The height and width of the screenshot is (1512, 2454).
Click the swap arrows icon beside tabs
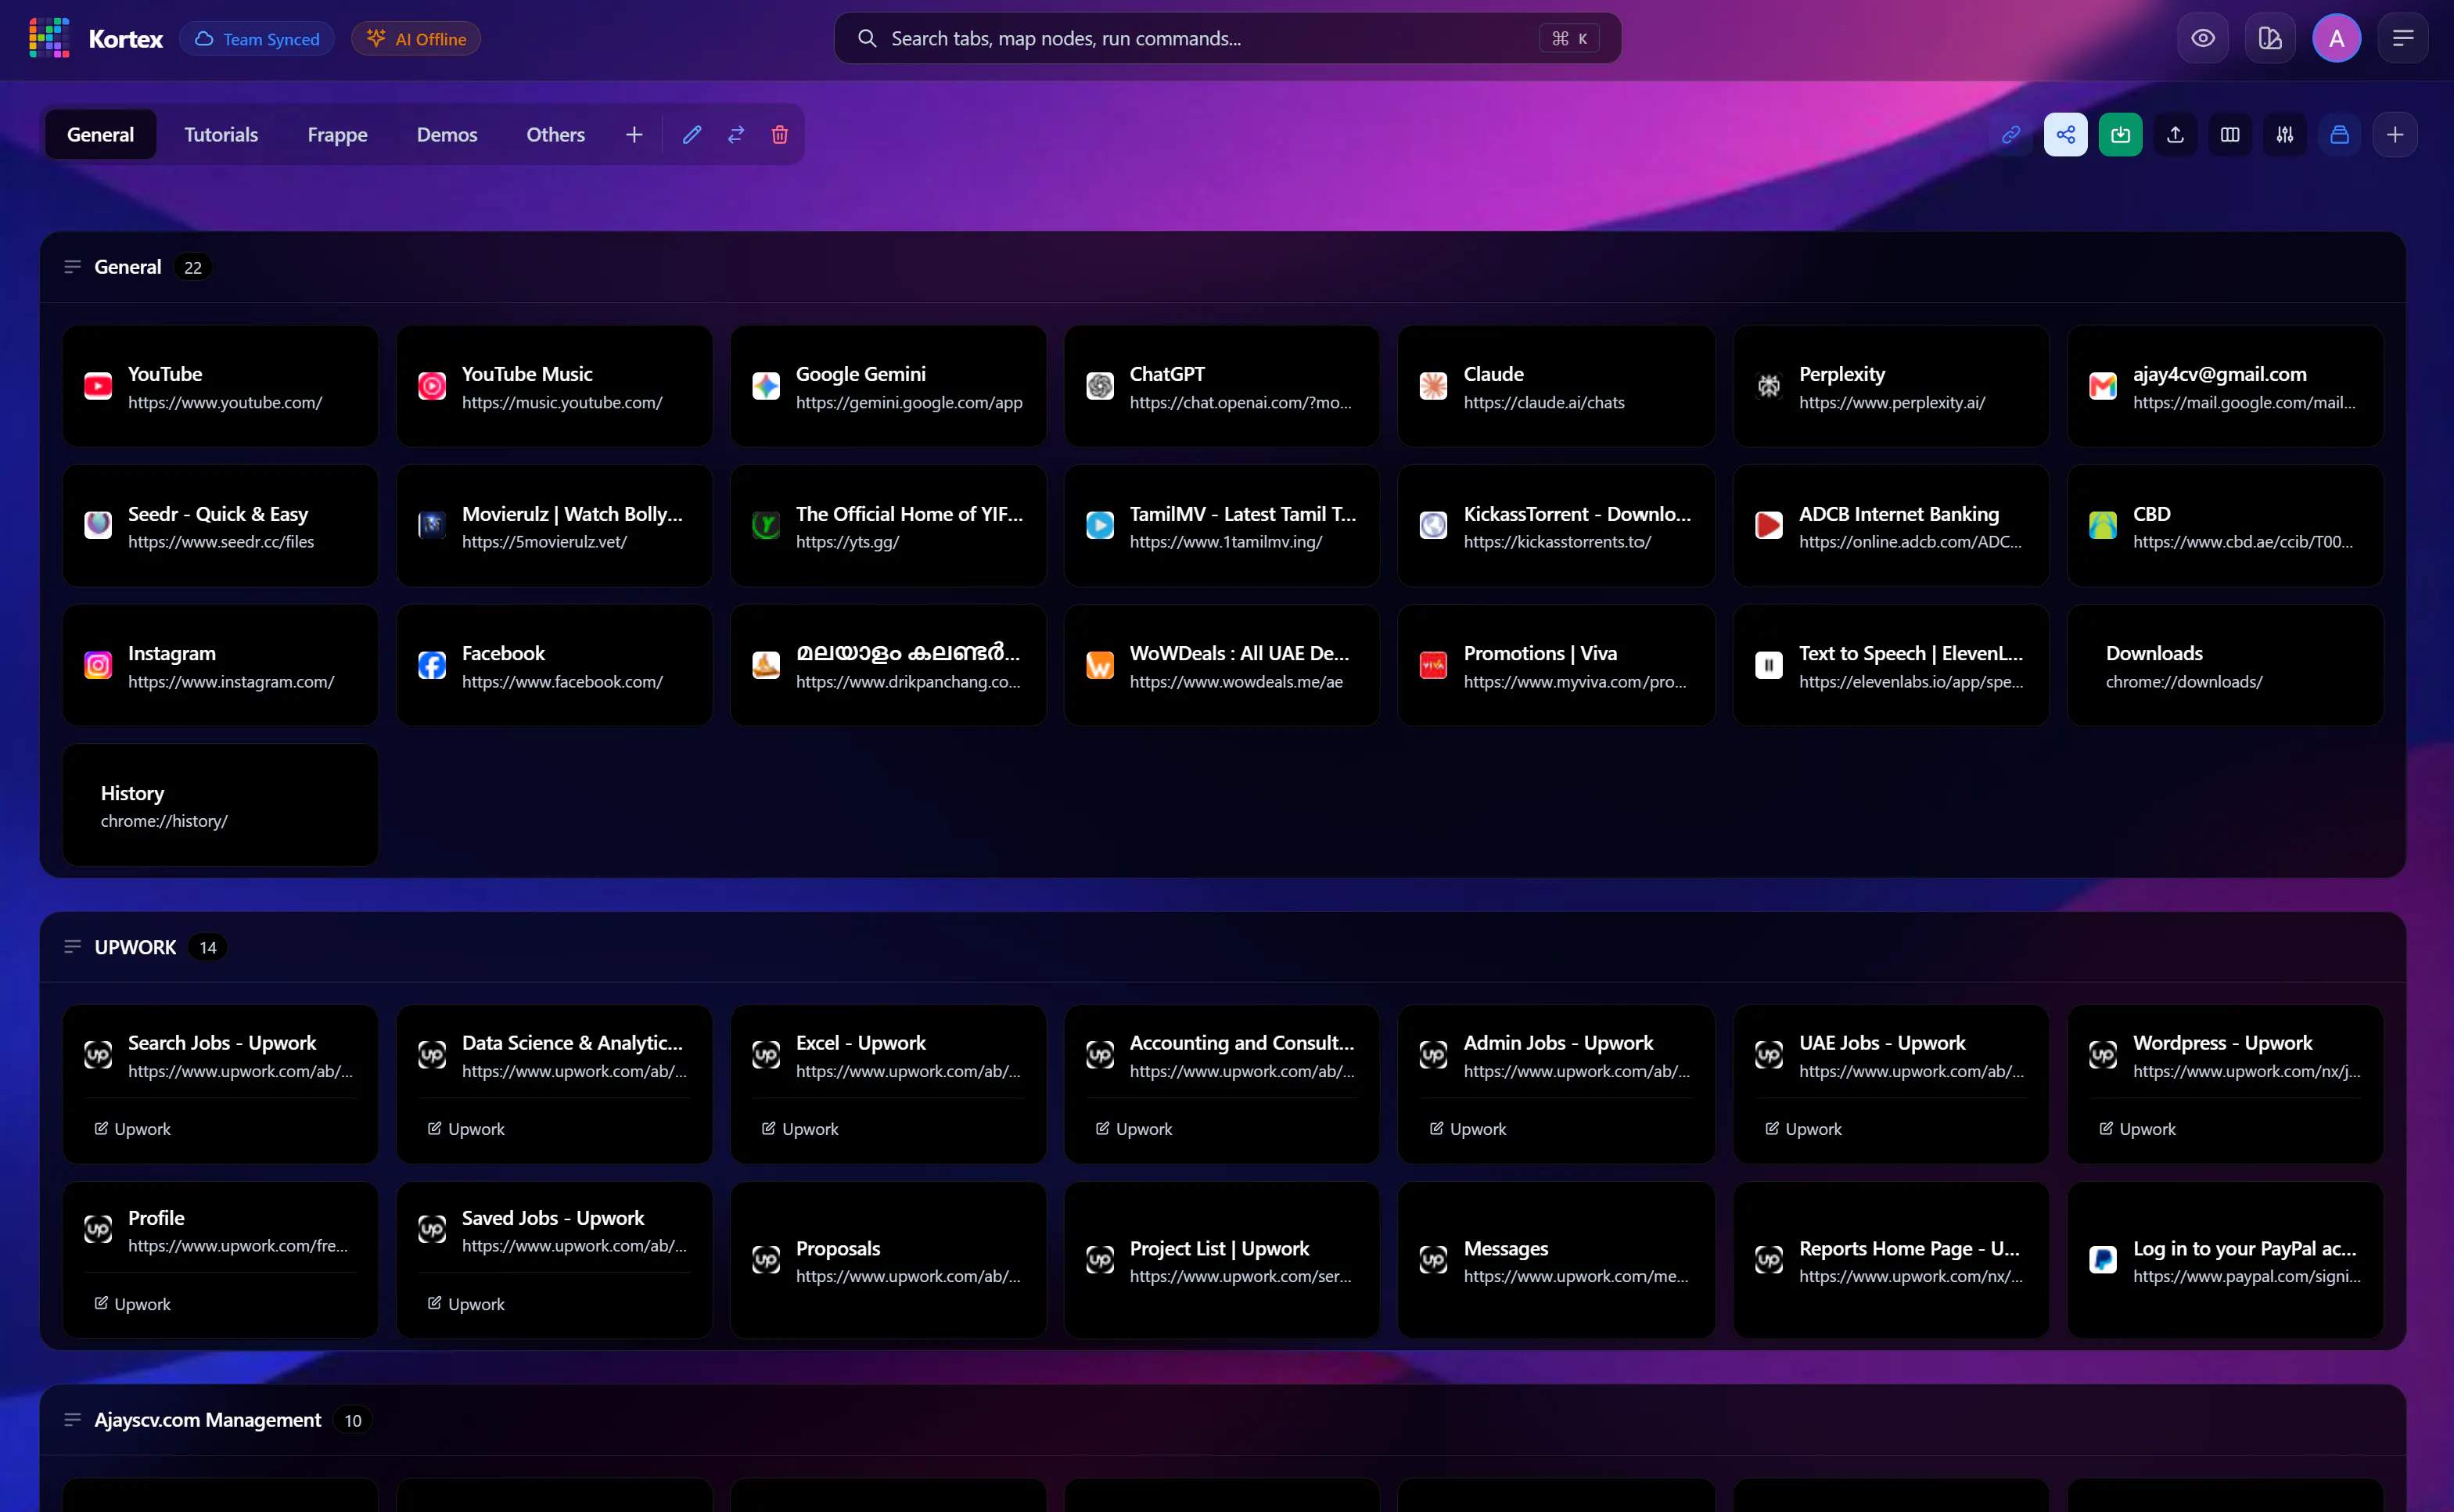[x=736, y=134]
